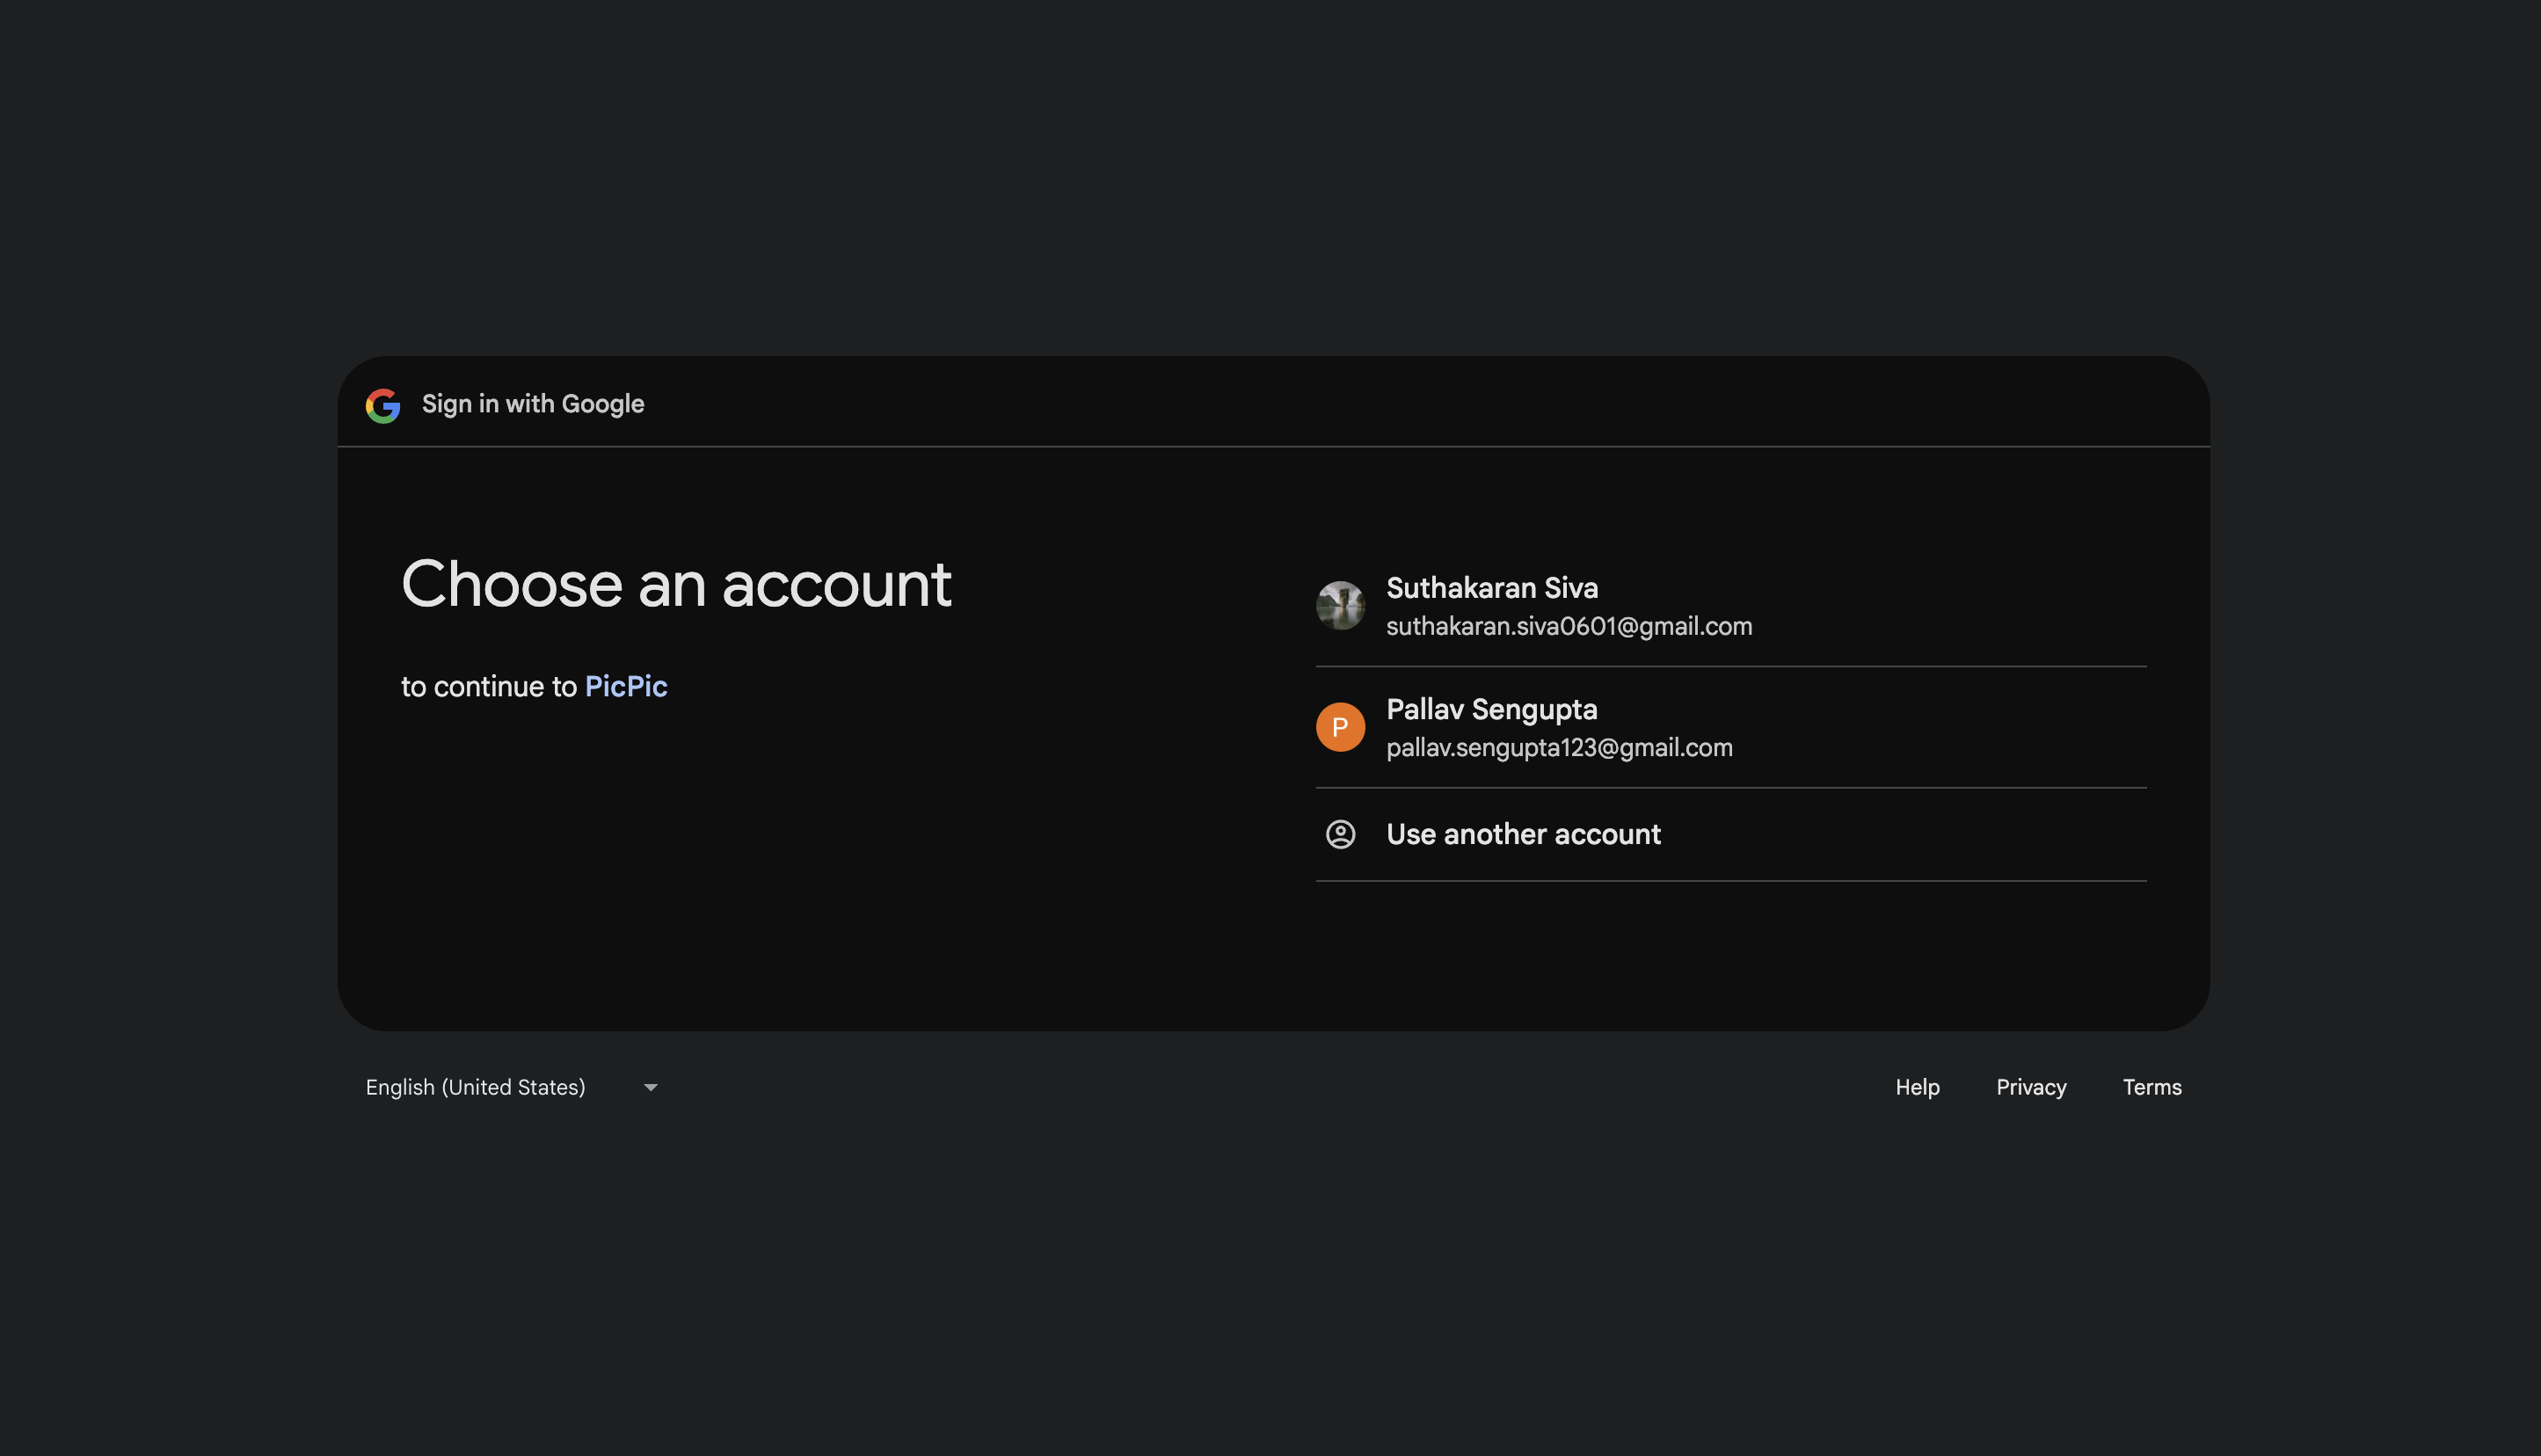Image resolution: width=2541 pixels, height=1456 pixels.
Task: Click the Choose an account heading
Action: point(676,584)
